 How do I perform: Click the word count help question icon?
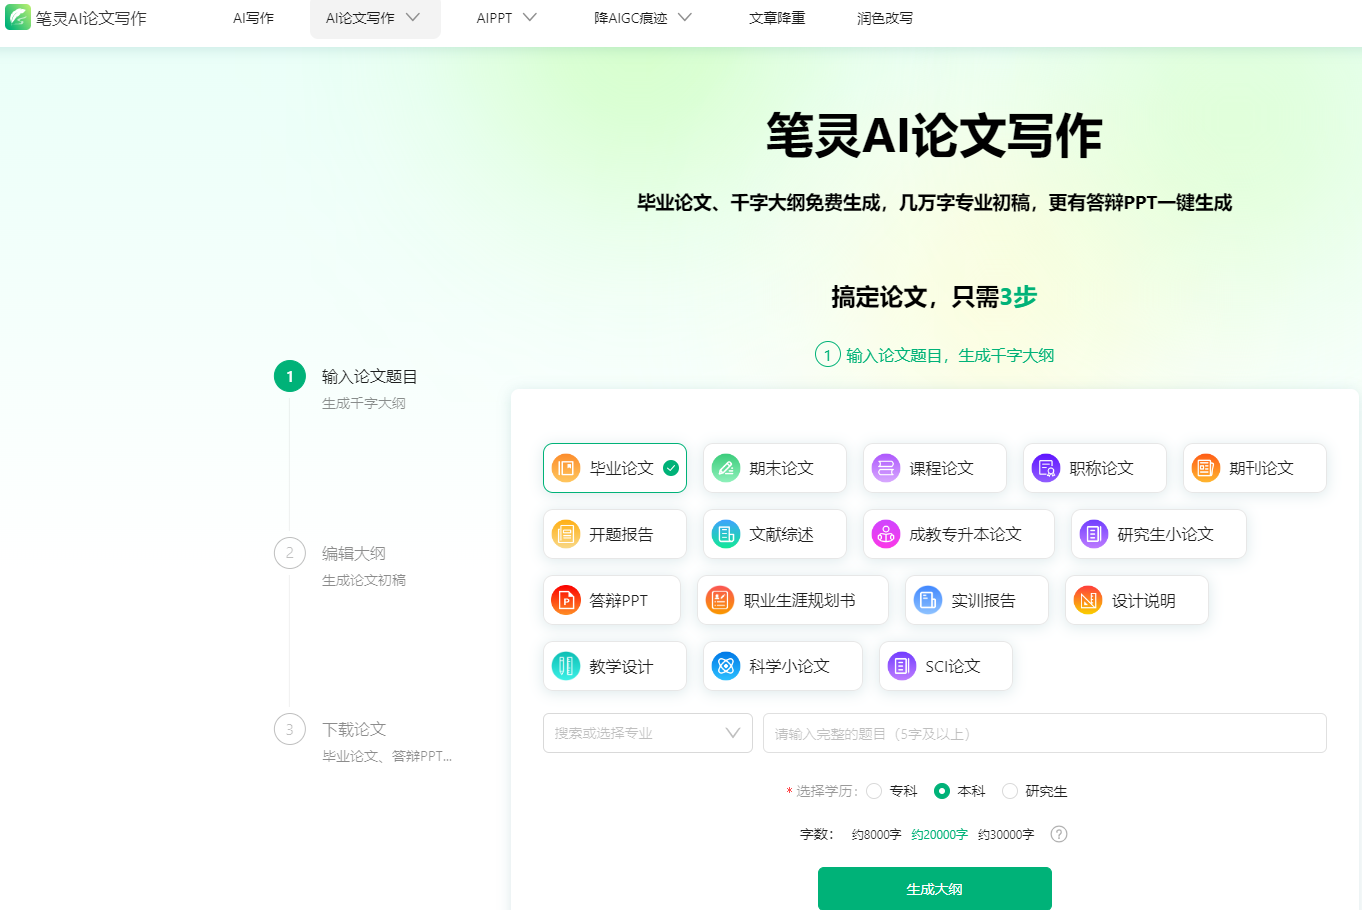click(1059, 834)
